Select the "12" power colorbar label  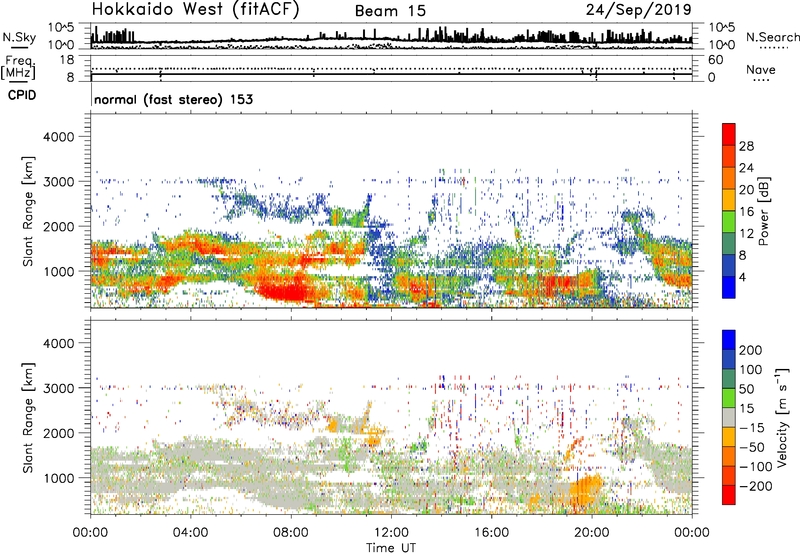[x=746, y=234]
